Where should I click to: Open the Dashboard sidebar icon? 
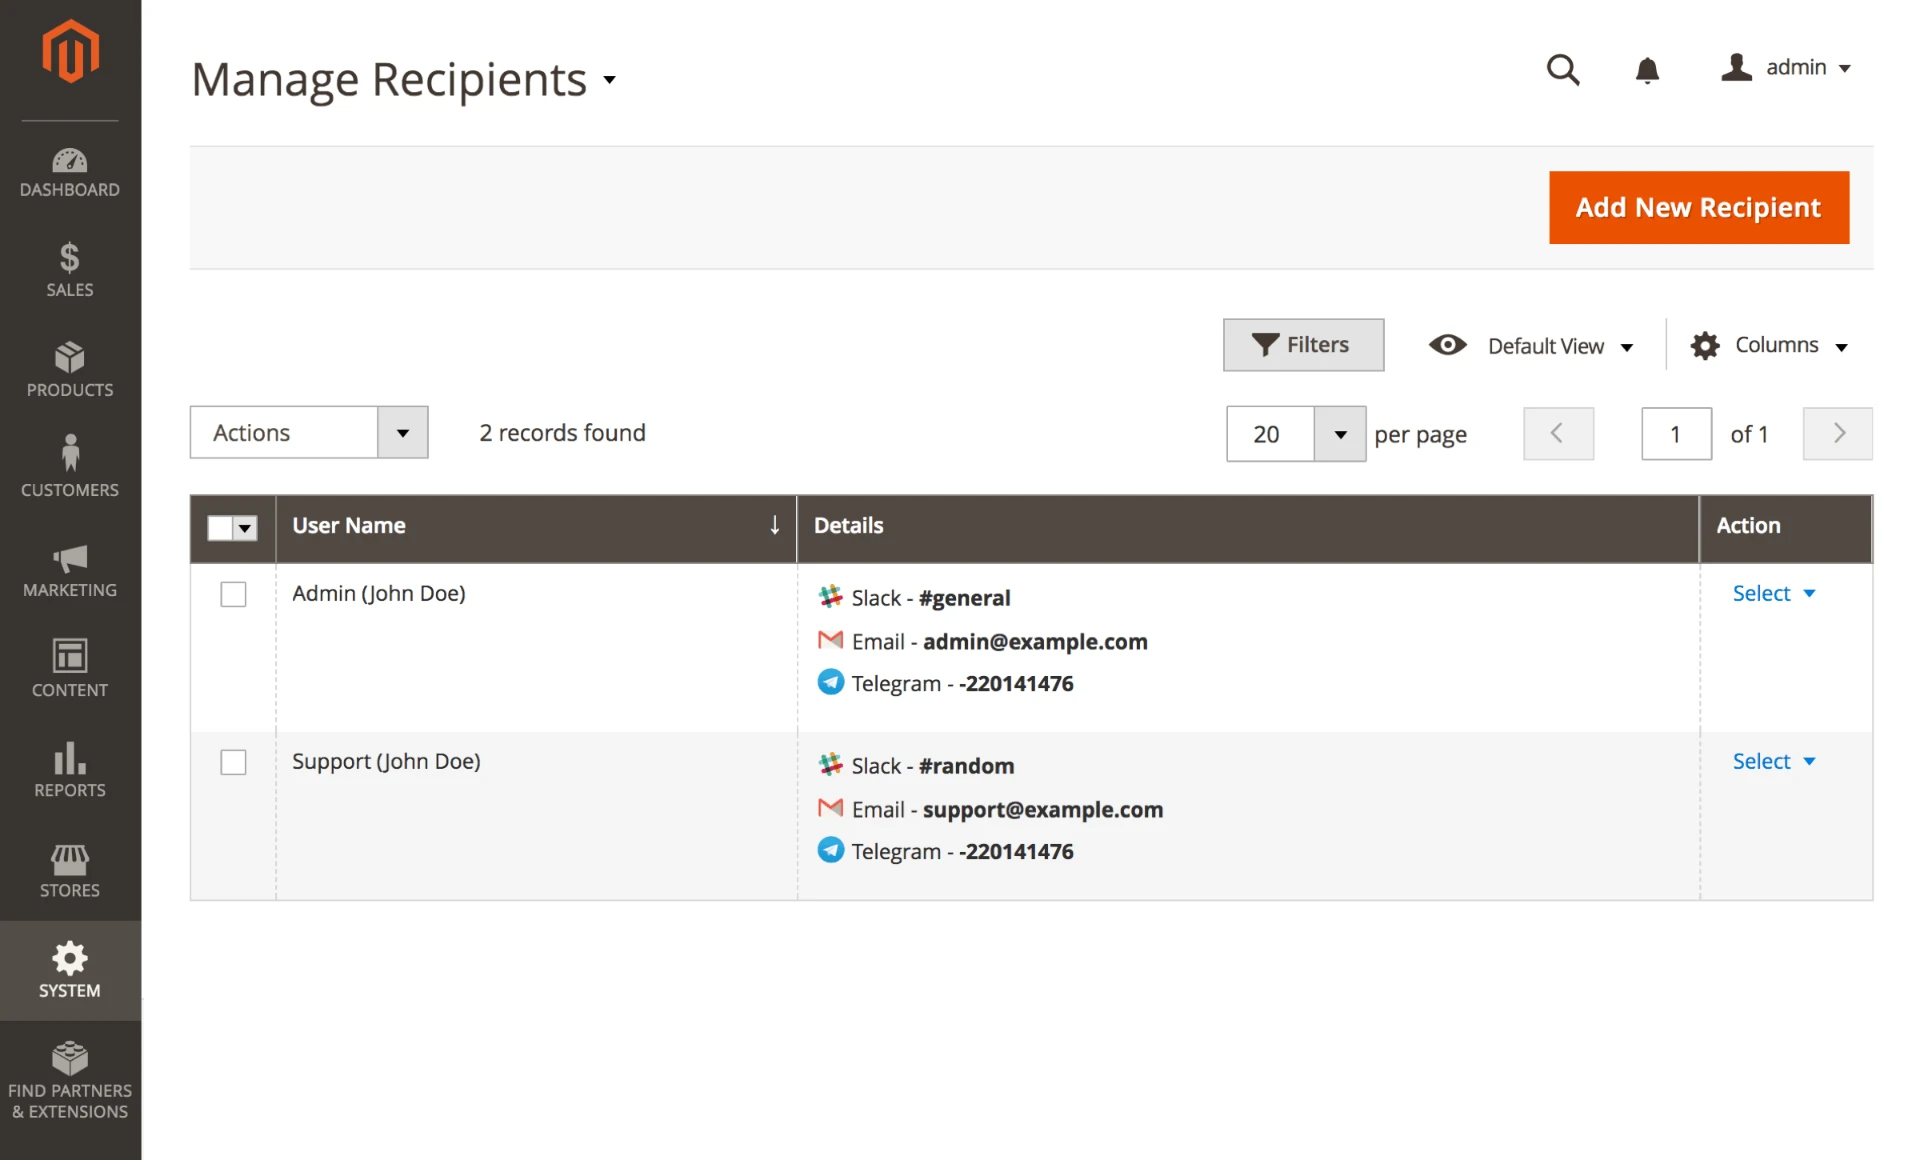coord(70,172)
